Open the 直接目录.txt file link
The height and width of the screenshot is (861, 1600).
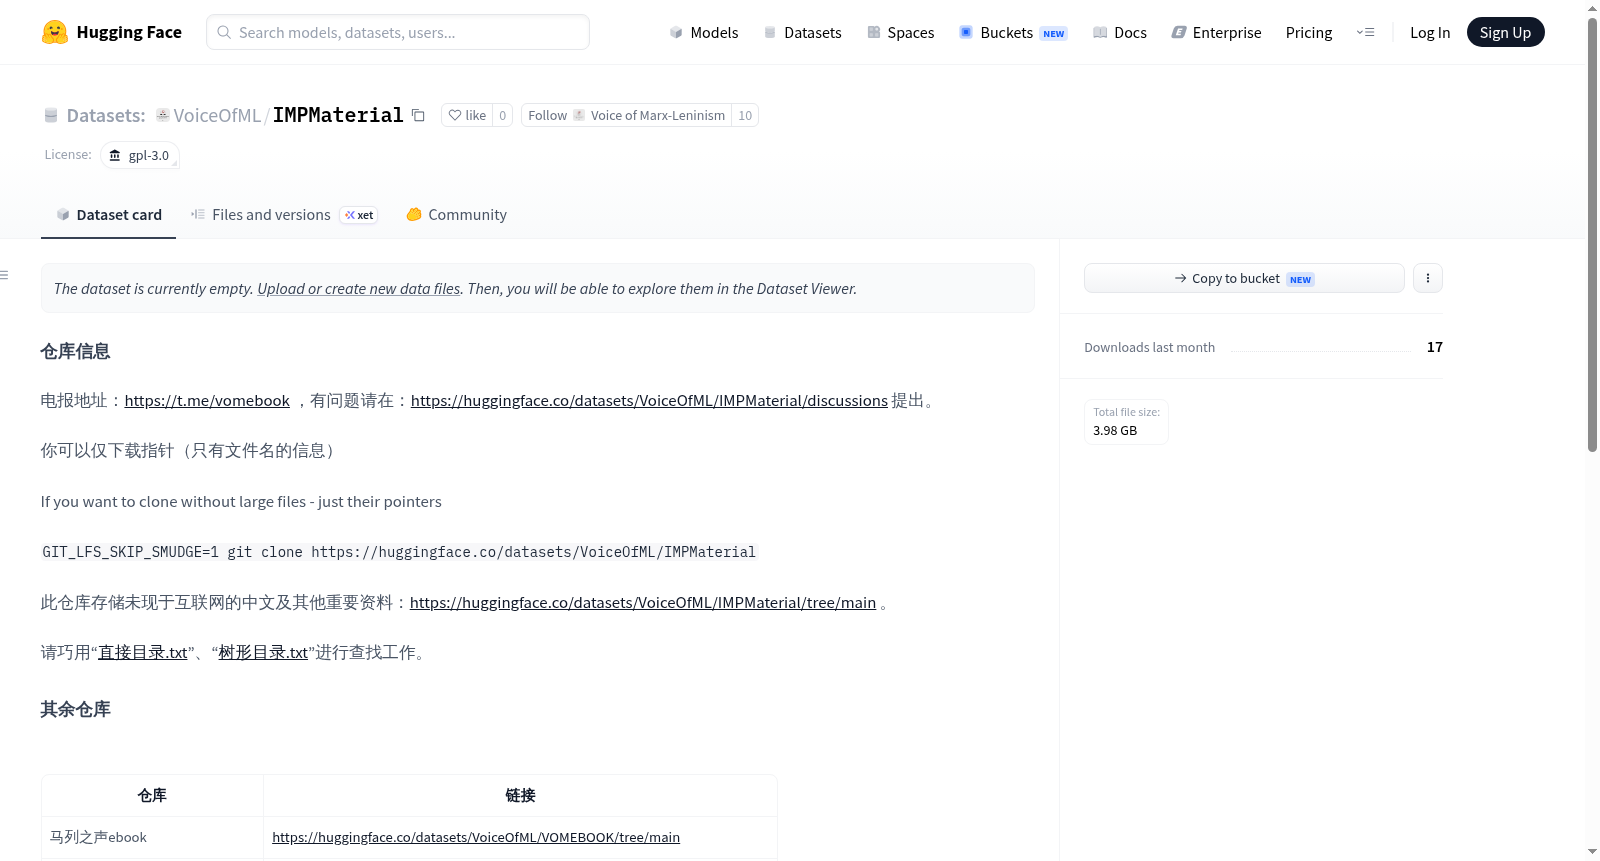pyautogui.click(x=143, y=653)
